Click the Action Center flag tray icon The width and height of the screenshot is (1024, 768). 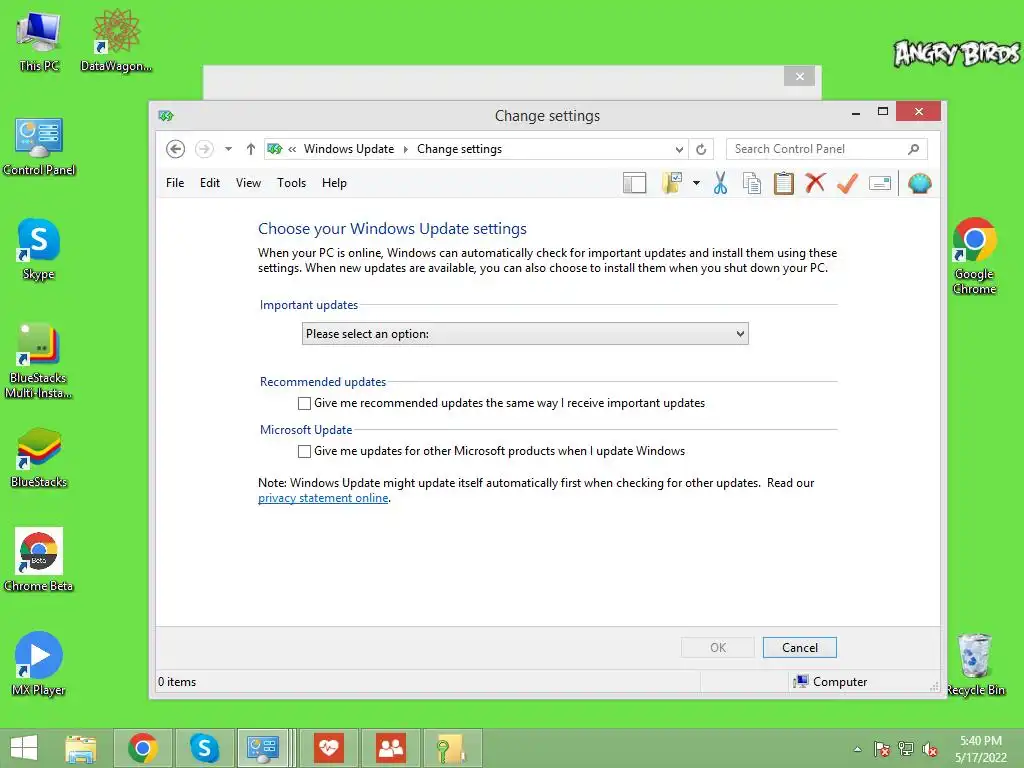(x=882, y=749)
